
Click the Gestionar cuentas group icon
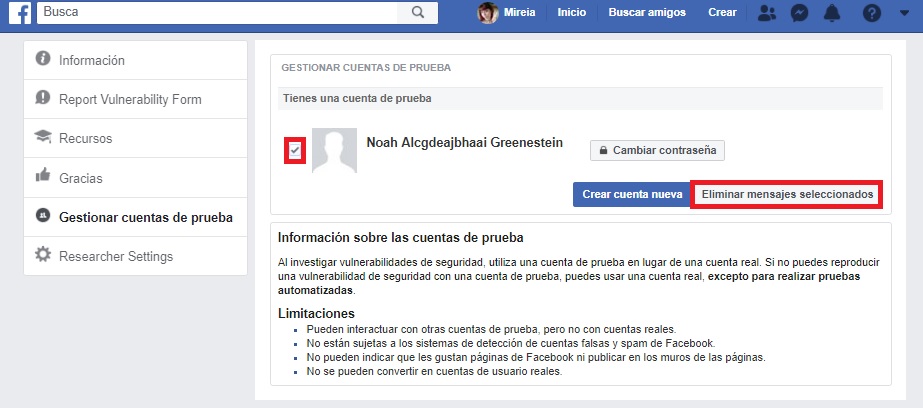tap(42, 215)
